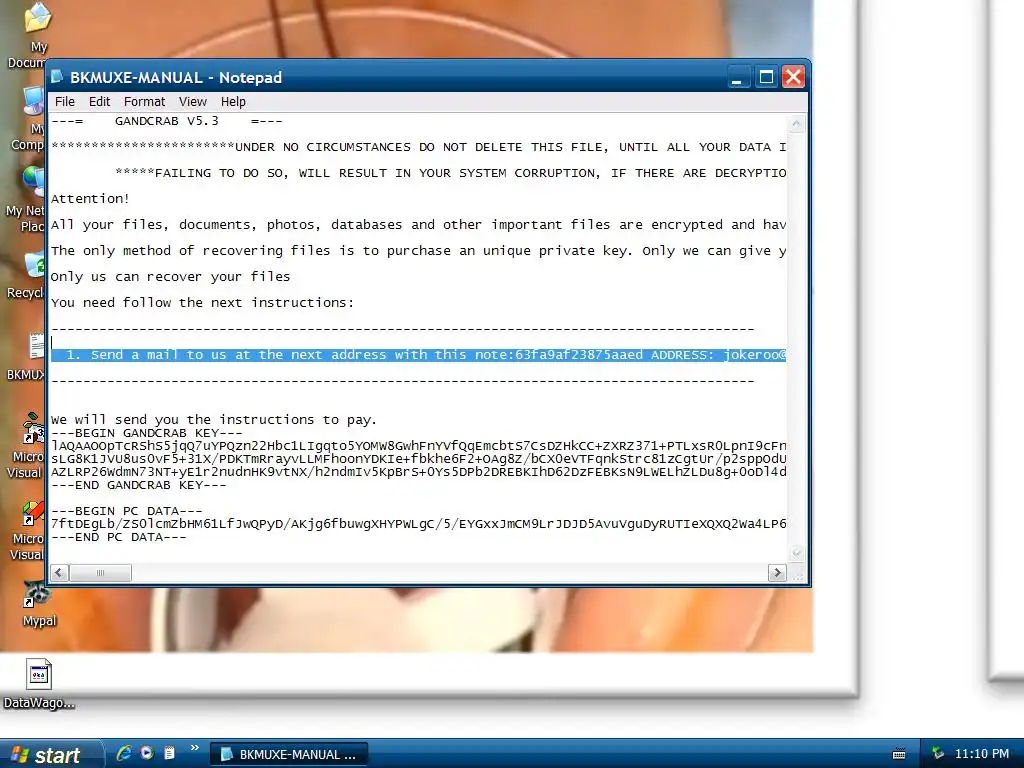
Task: Click the BKMUXE-MANUAL taskbar button
Action: pyautogui.click(x=289, y=754)
